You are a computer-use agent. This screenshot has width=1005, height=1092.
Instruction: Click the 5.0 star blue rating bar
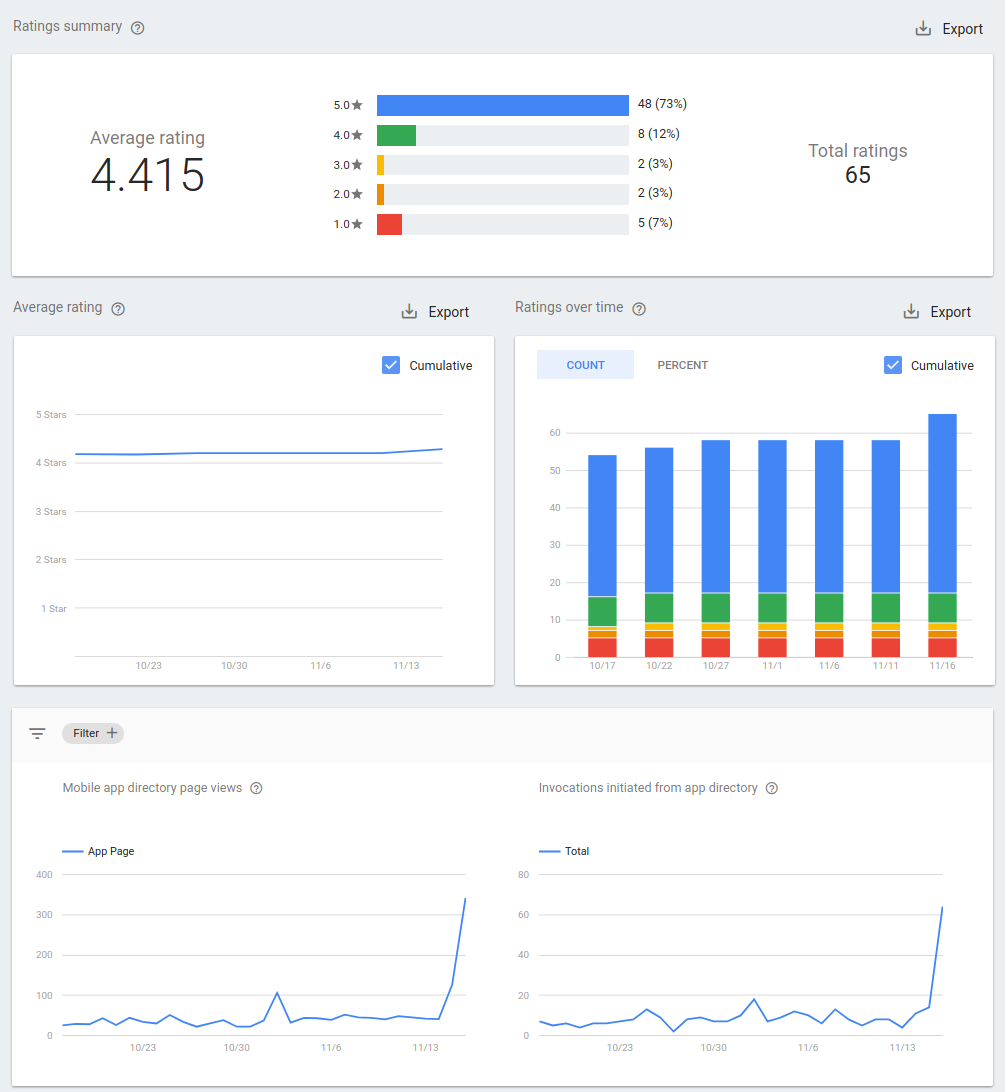(x=502, y=105)
